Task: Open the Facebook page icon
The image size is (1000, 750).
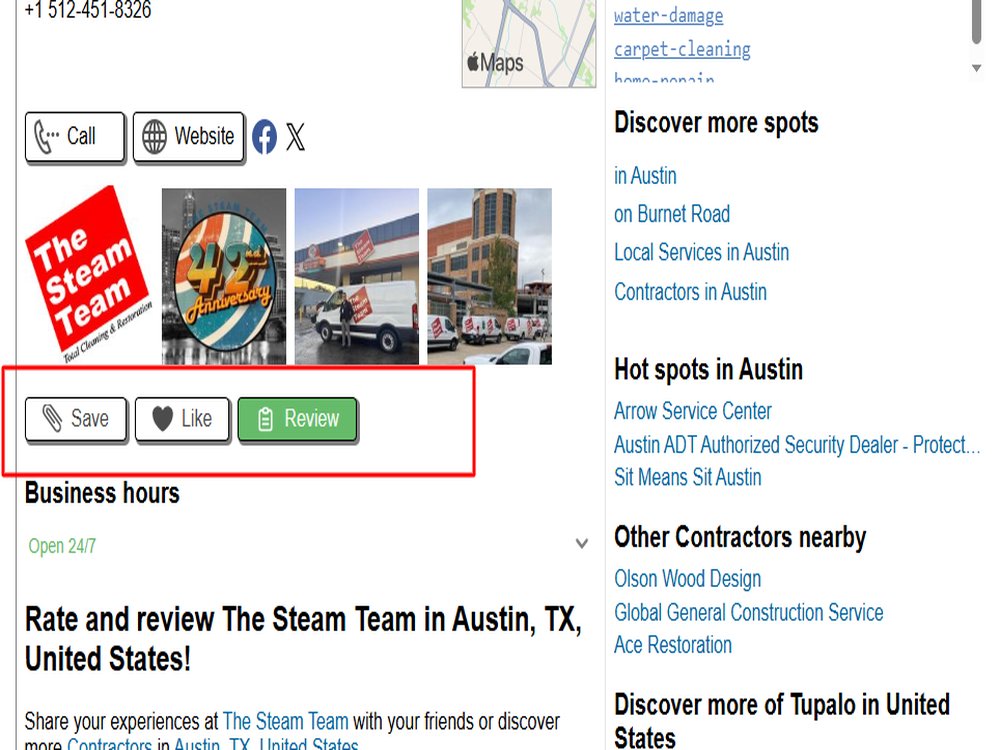Action: 264,136
